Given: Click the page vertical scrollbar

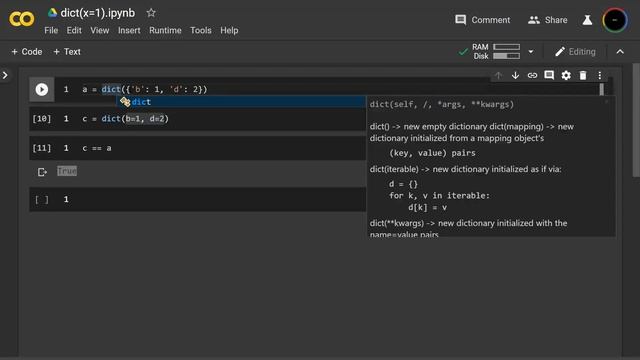Looking at the screenshot, I should [636, 120].
